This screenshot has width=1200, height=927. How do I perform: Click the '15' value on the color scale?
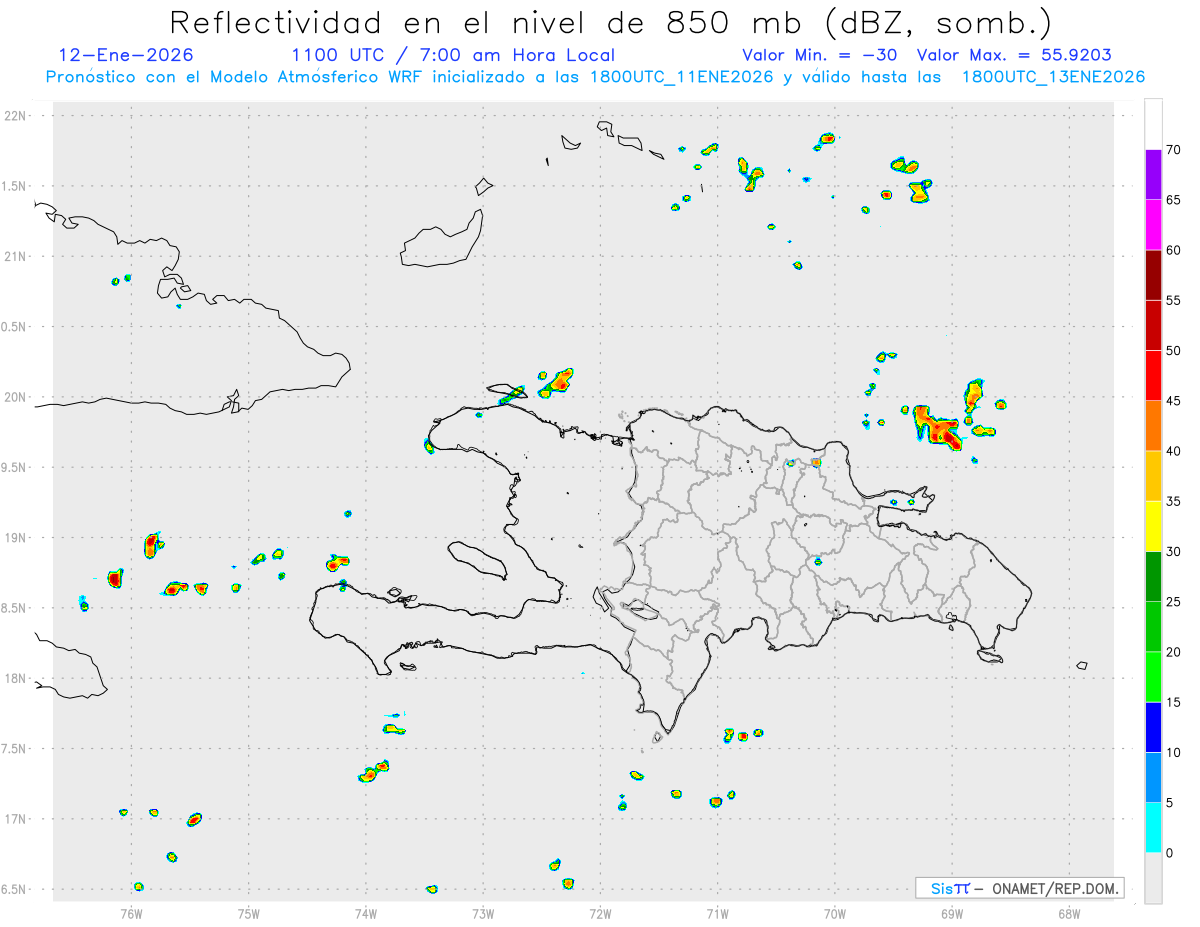(1174, 702)
